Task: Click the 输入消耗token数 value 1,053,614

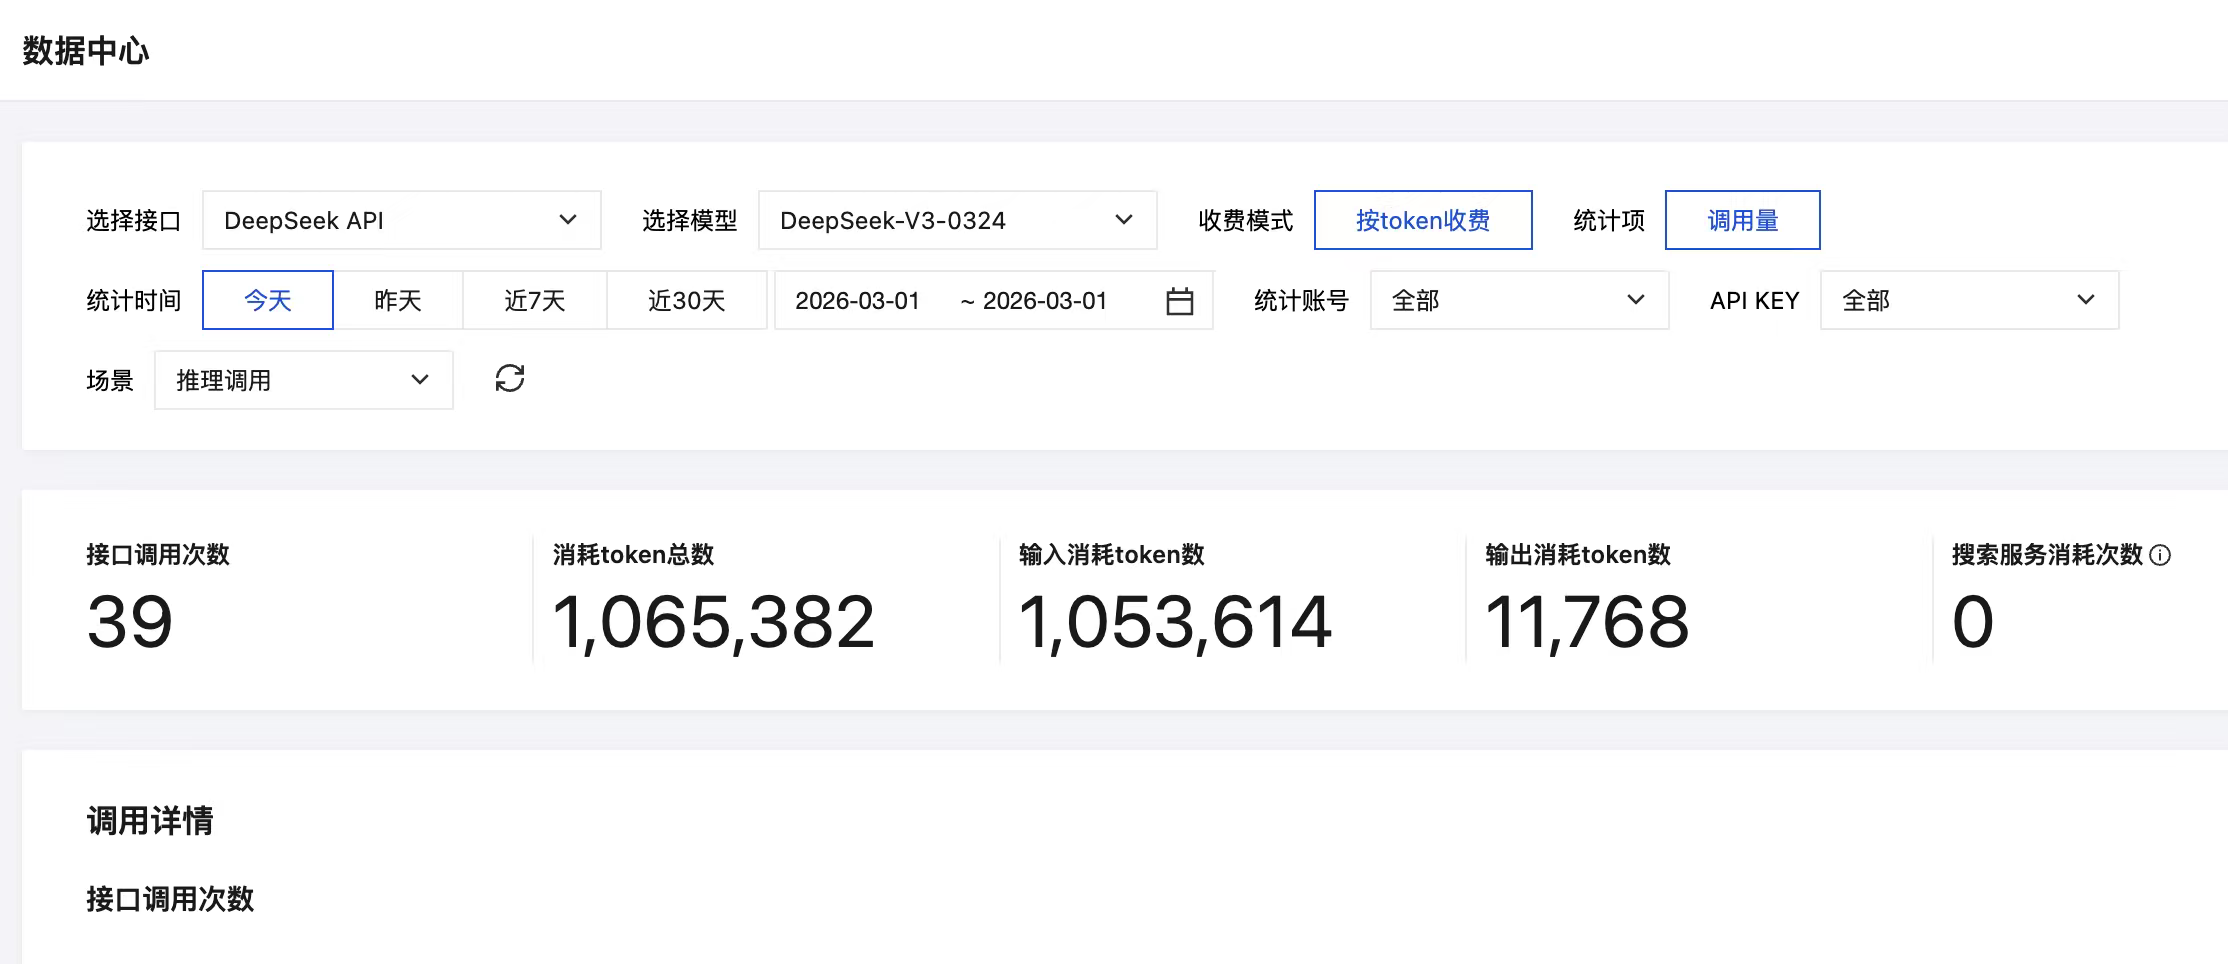Action: click(x=1175, y=622)
